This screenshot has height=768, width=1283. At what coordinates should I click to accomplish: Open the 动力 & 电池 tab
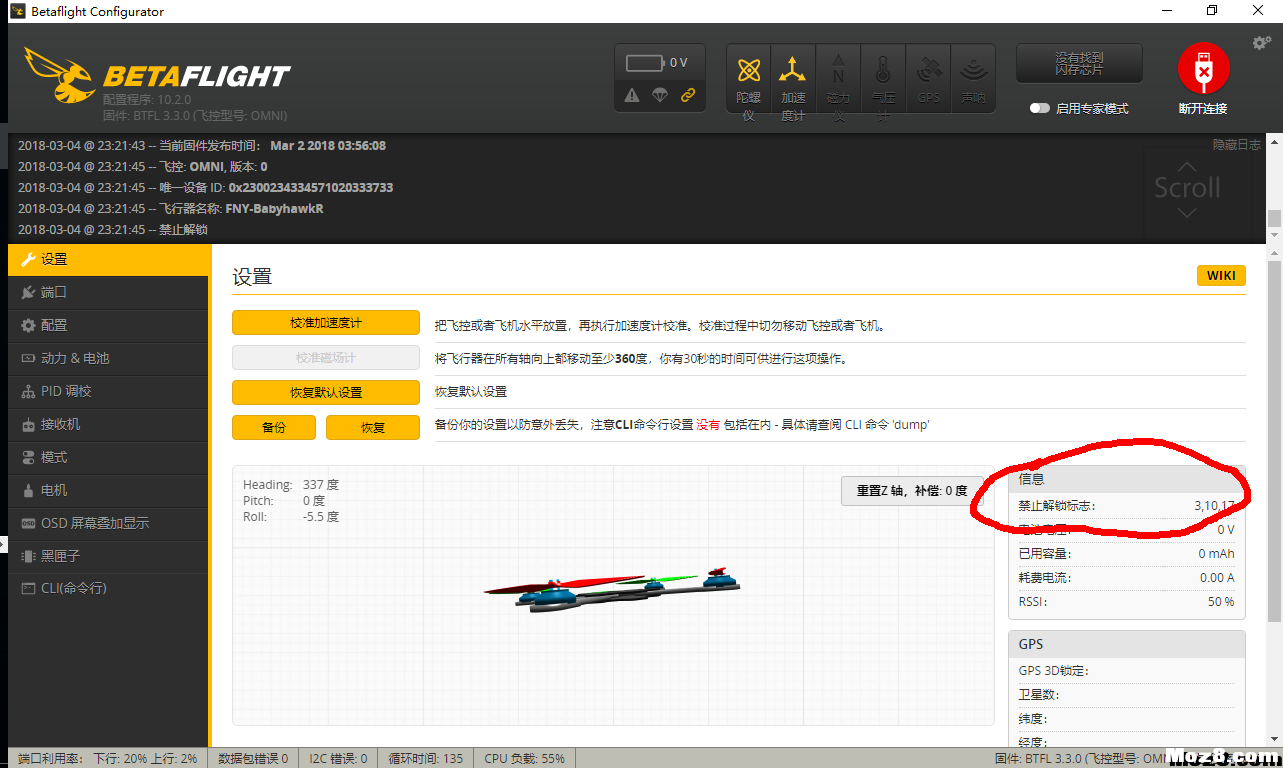pyautogui.click(x=109, y=358)
